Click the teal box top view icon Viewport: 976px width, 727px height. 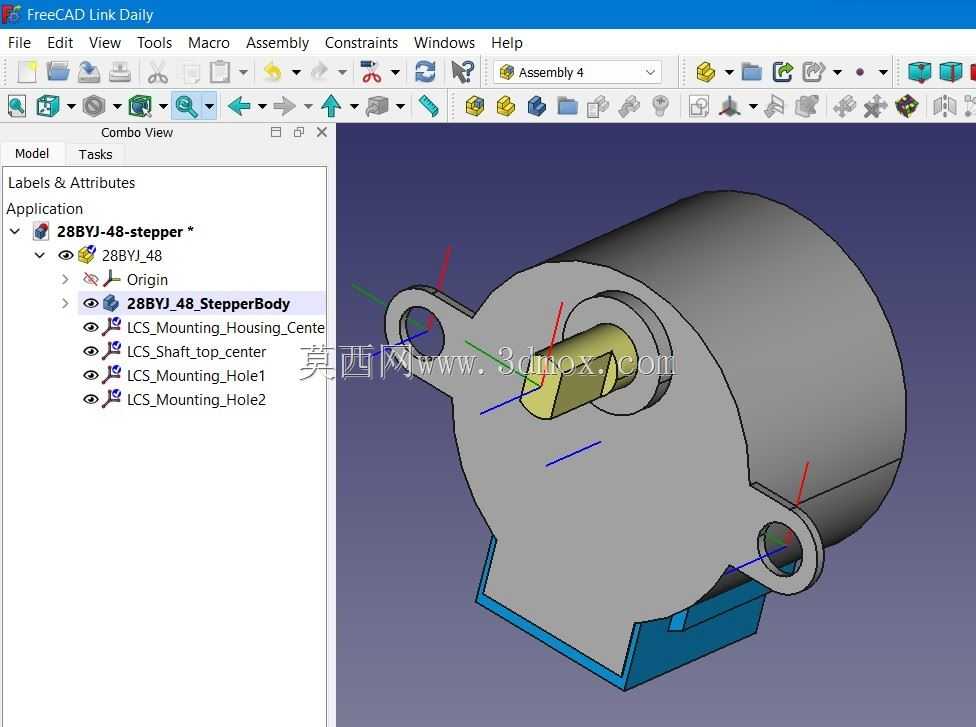pos(920,72)
